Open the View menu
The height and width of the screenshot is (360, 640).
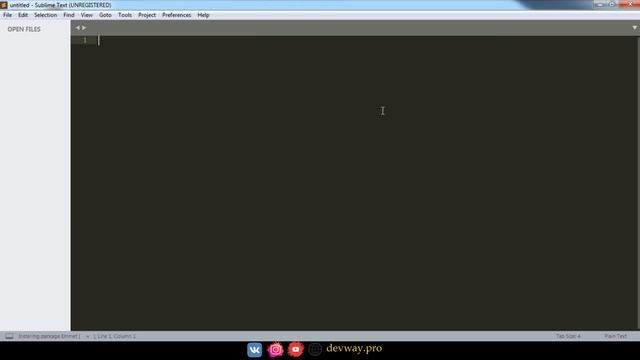[x=87, y=15]
